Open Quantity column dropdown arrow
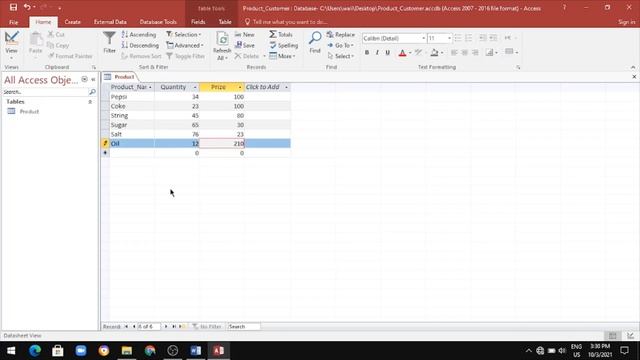The image size is (640, 360). coord(195,87)
